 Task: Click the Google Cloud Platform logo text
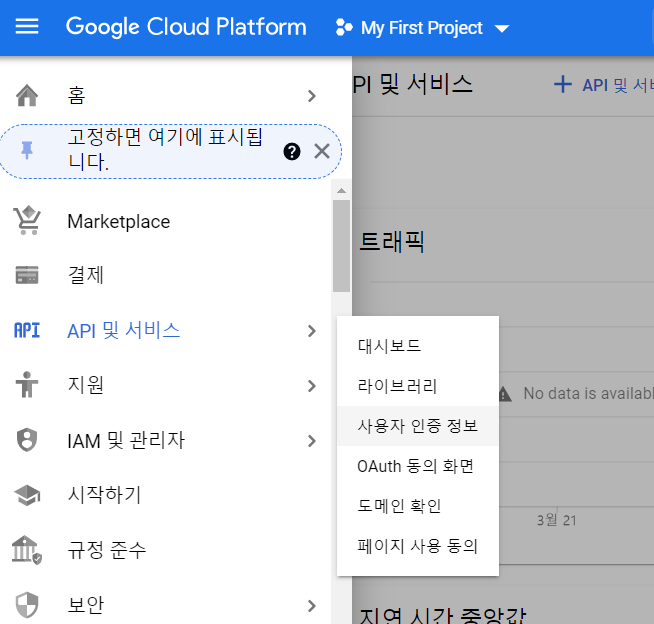(186, 27)
